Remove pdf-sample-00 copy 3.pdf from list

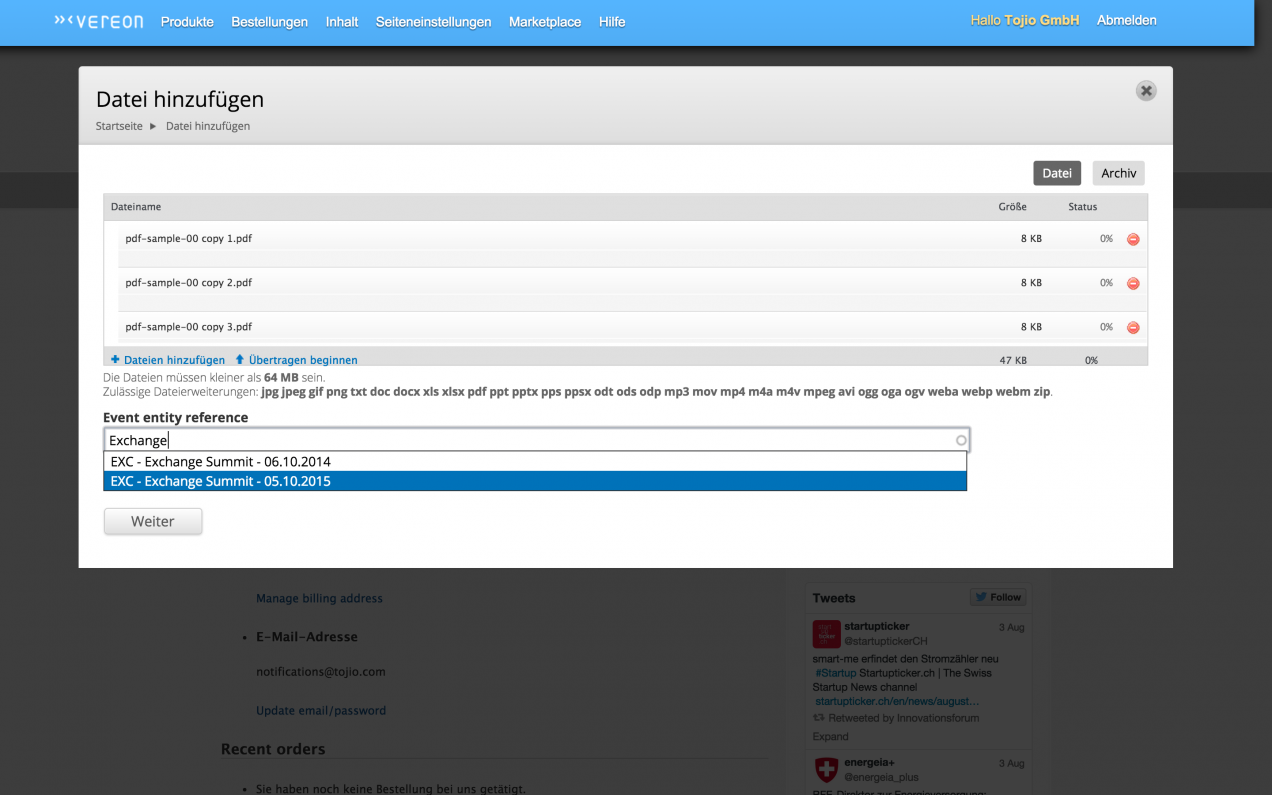pyautogui.click(x=1133, y=327)
